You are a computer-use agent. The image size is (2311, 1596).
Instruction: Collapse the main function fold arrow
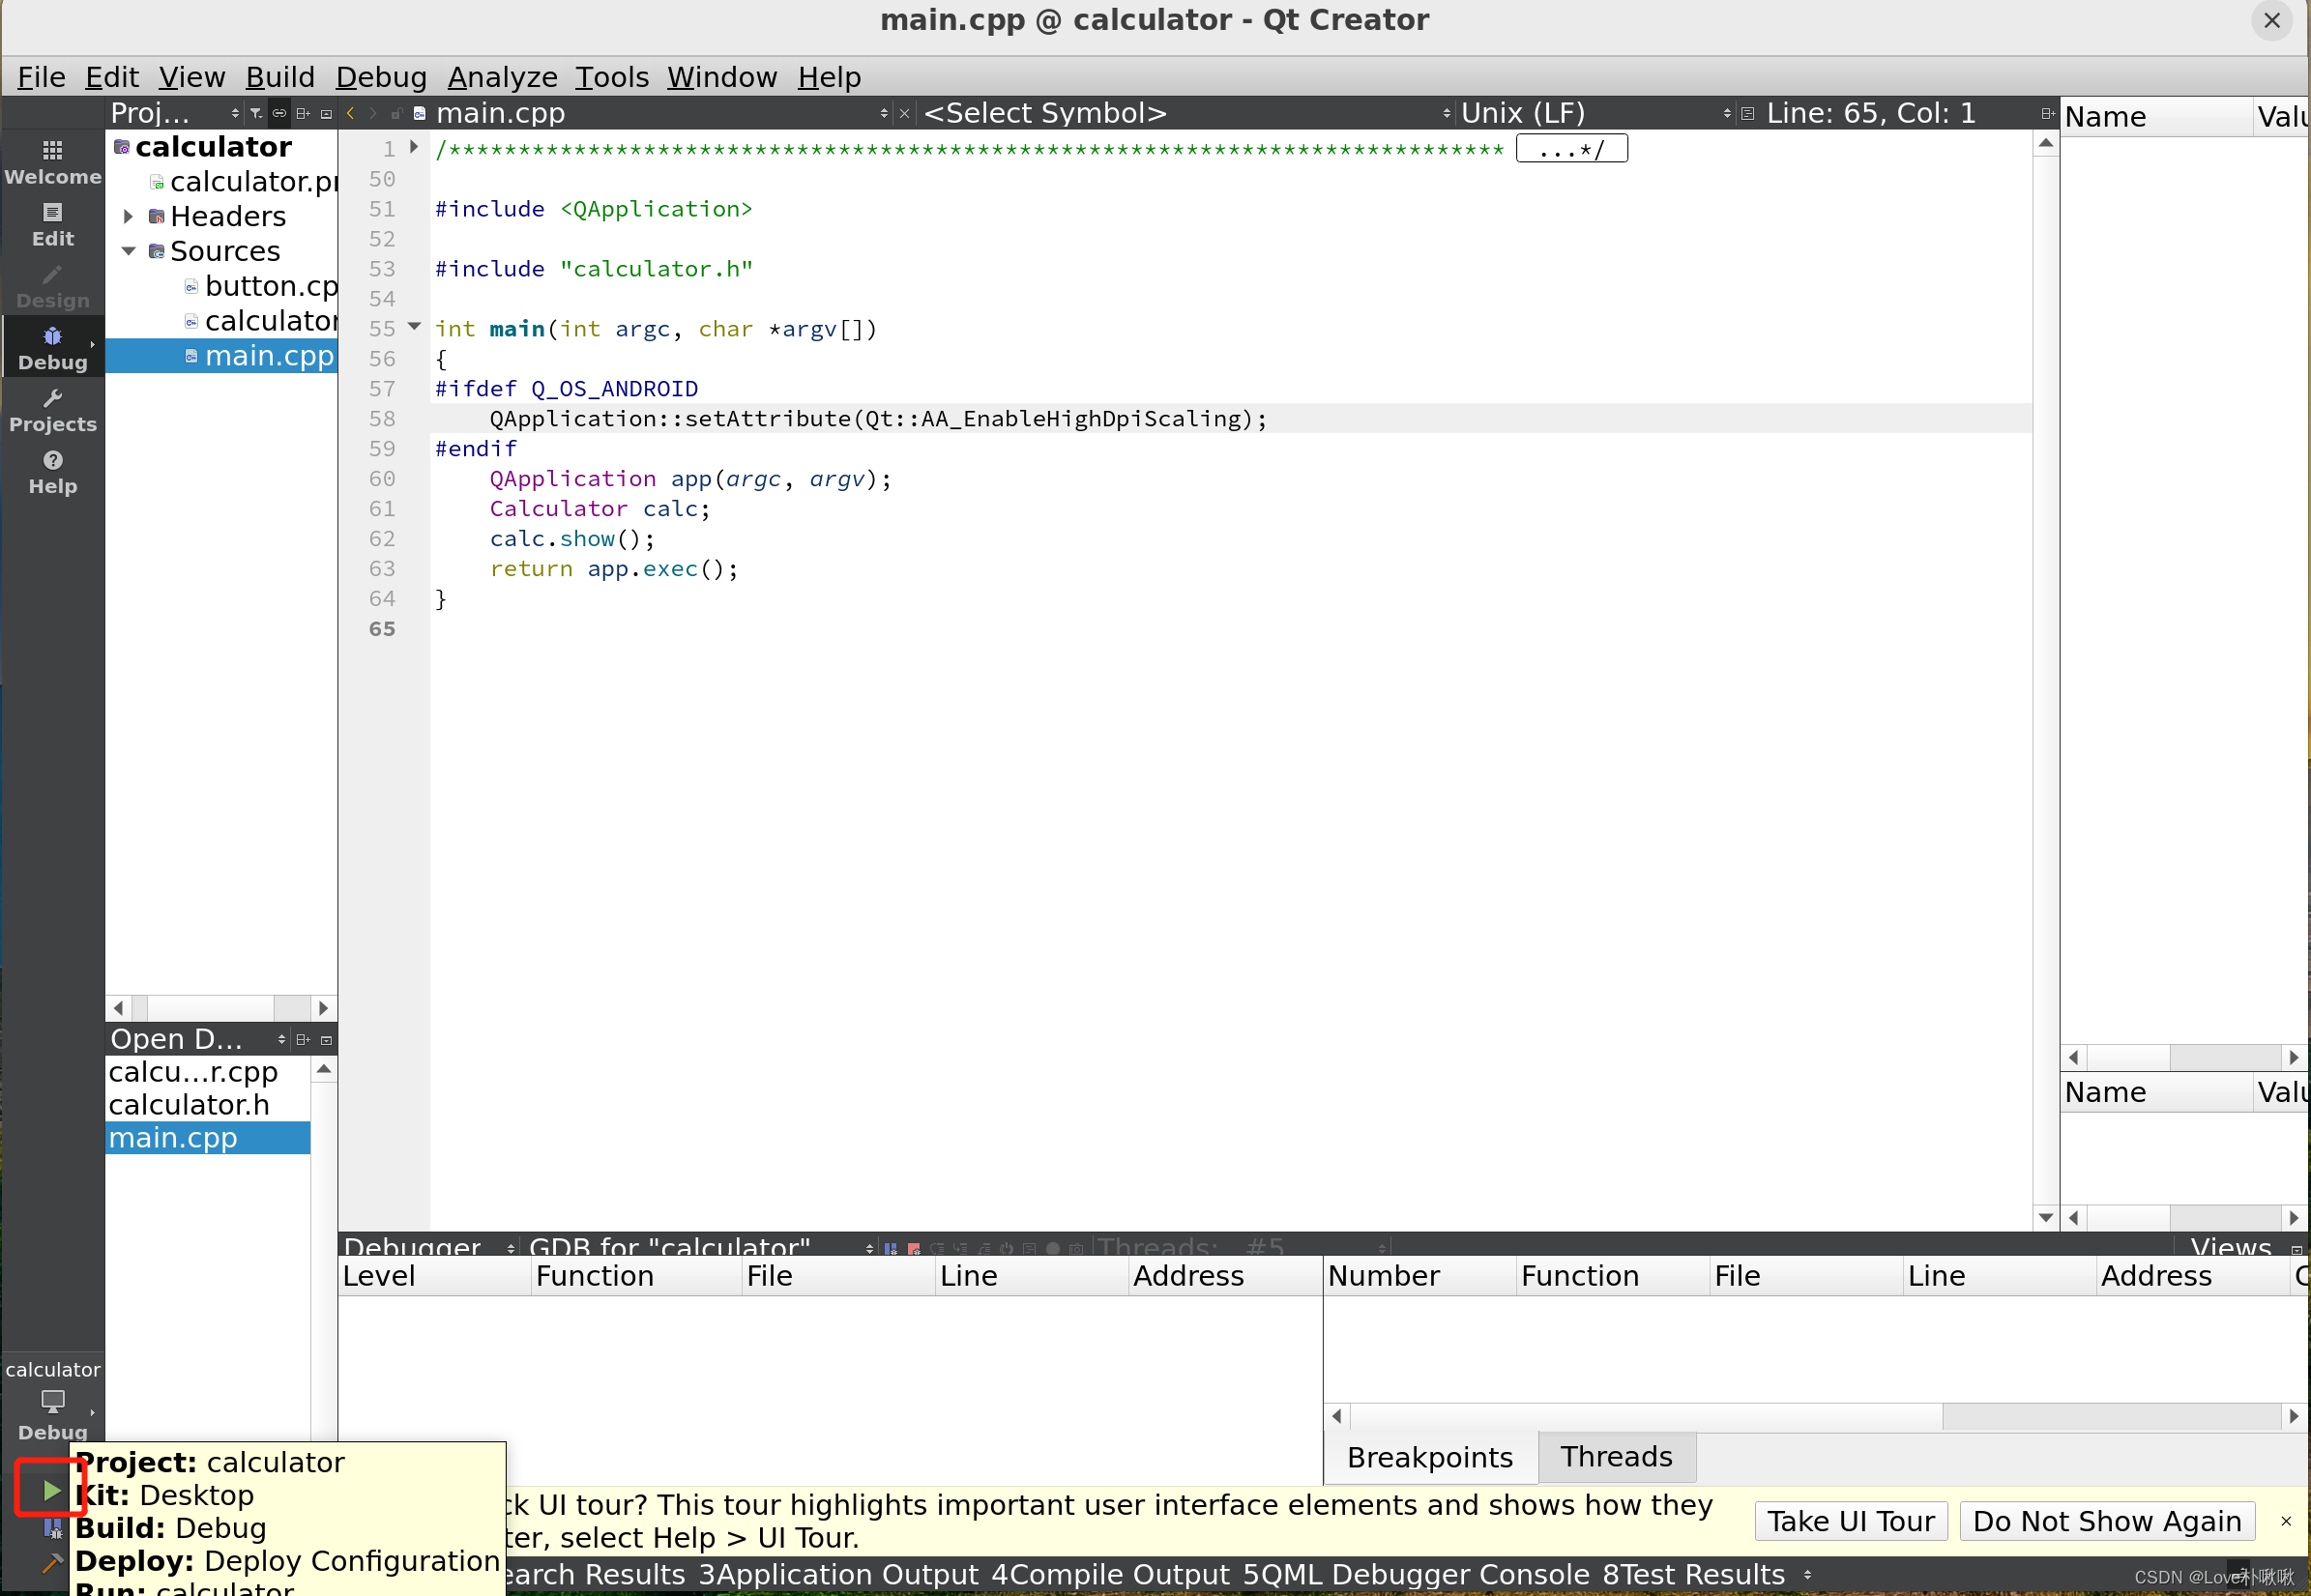click(414, 327)
